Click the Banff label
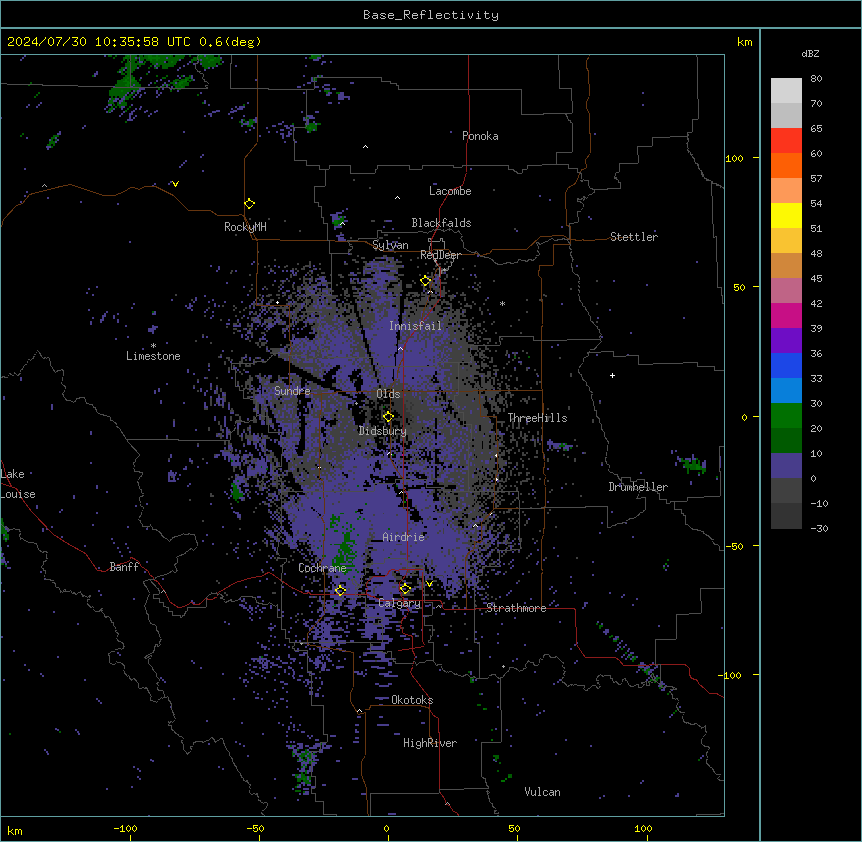This screenshot has width=862, height=842. 124,567
